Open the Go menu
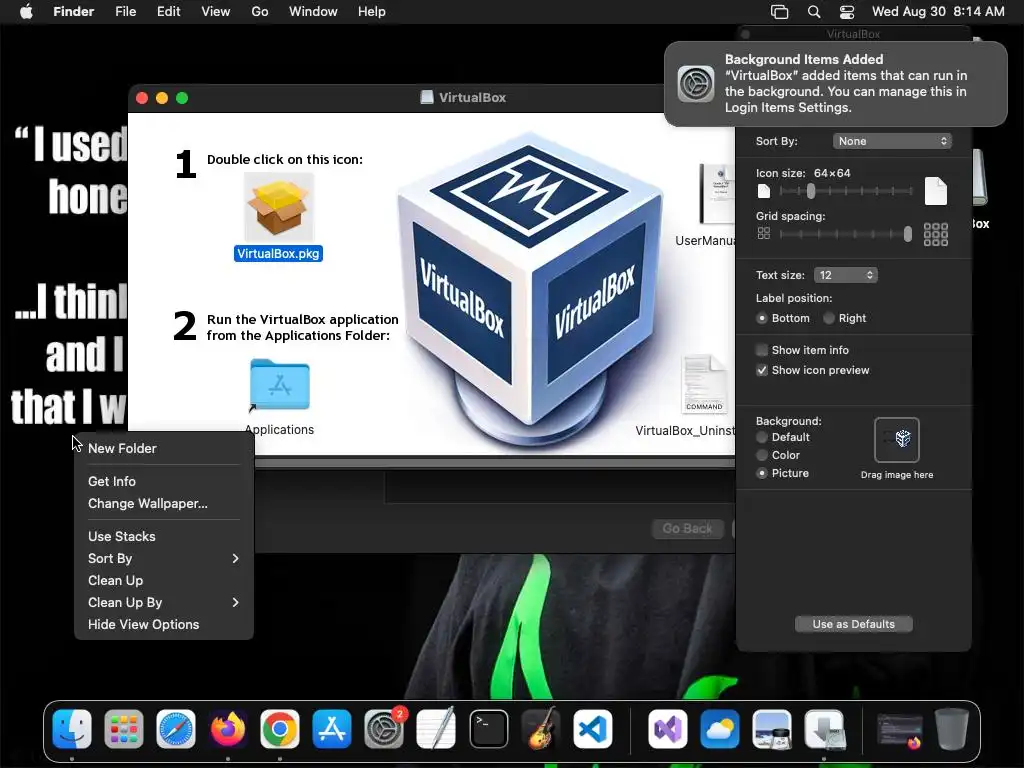Screen dimensions: 1024x768 [x=260, y=12]
